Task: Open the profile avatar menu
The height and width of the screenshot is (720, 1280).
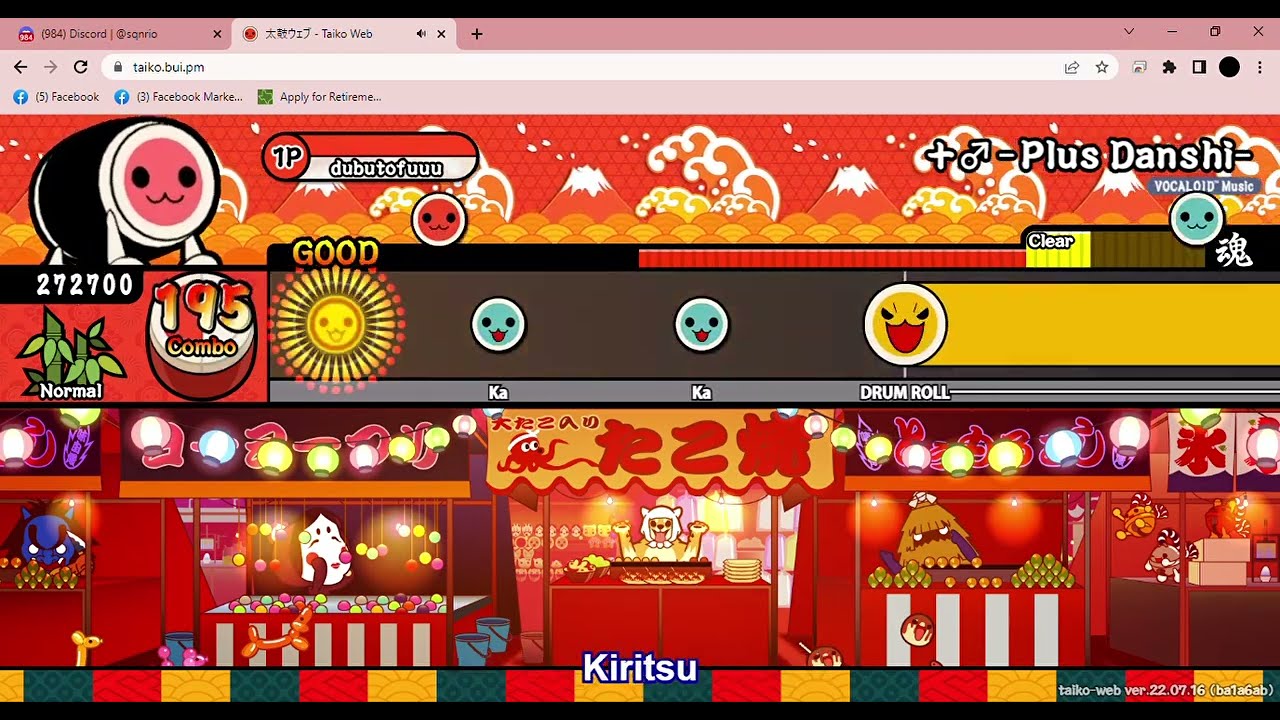Action: tap(1230, 67)
